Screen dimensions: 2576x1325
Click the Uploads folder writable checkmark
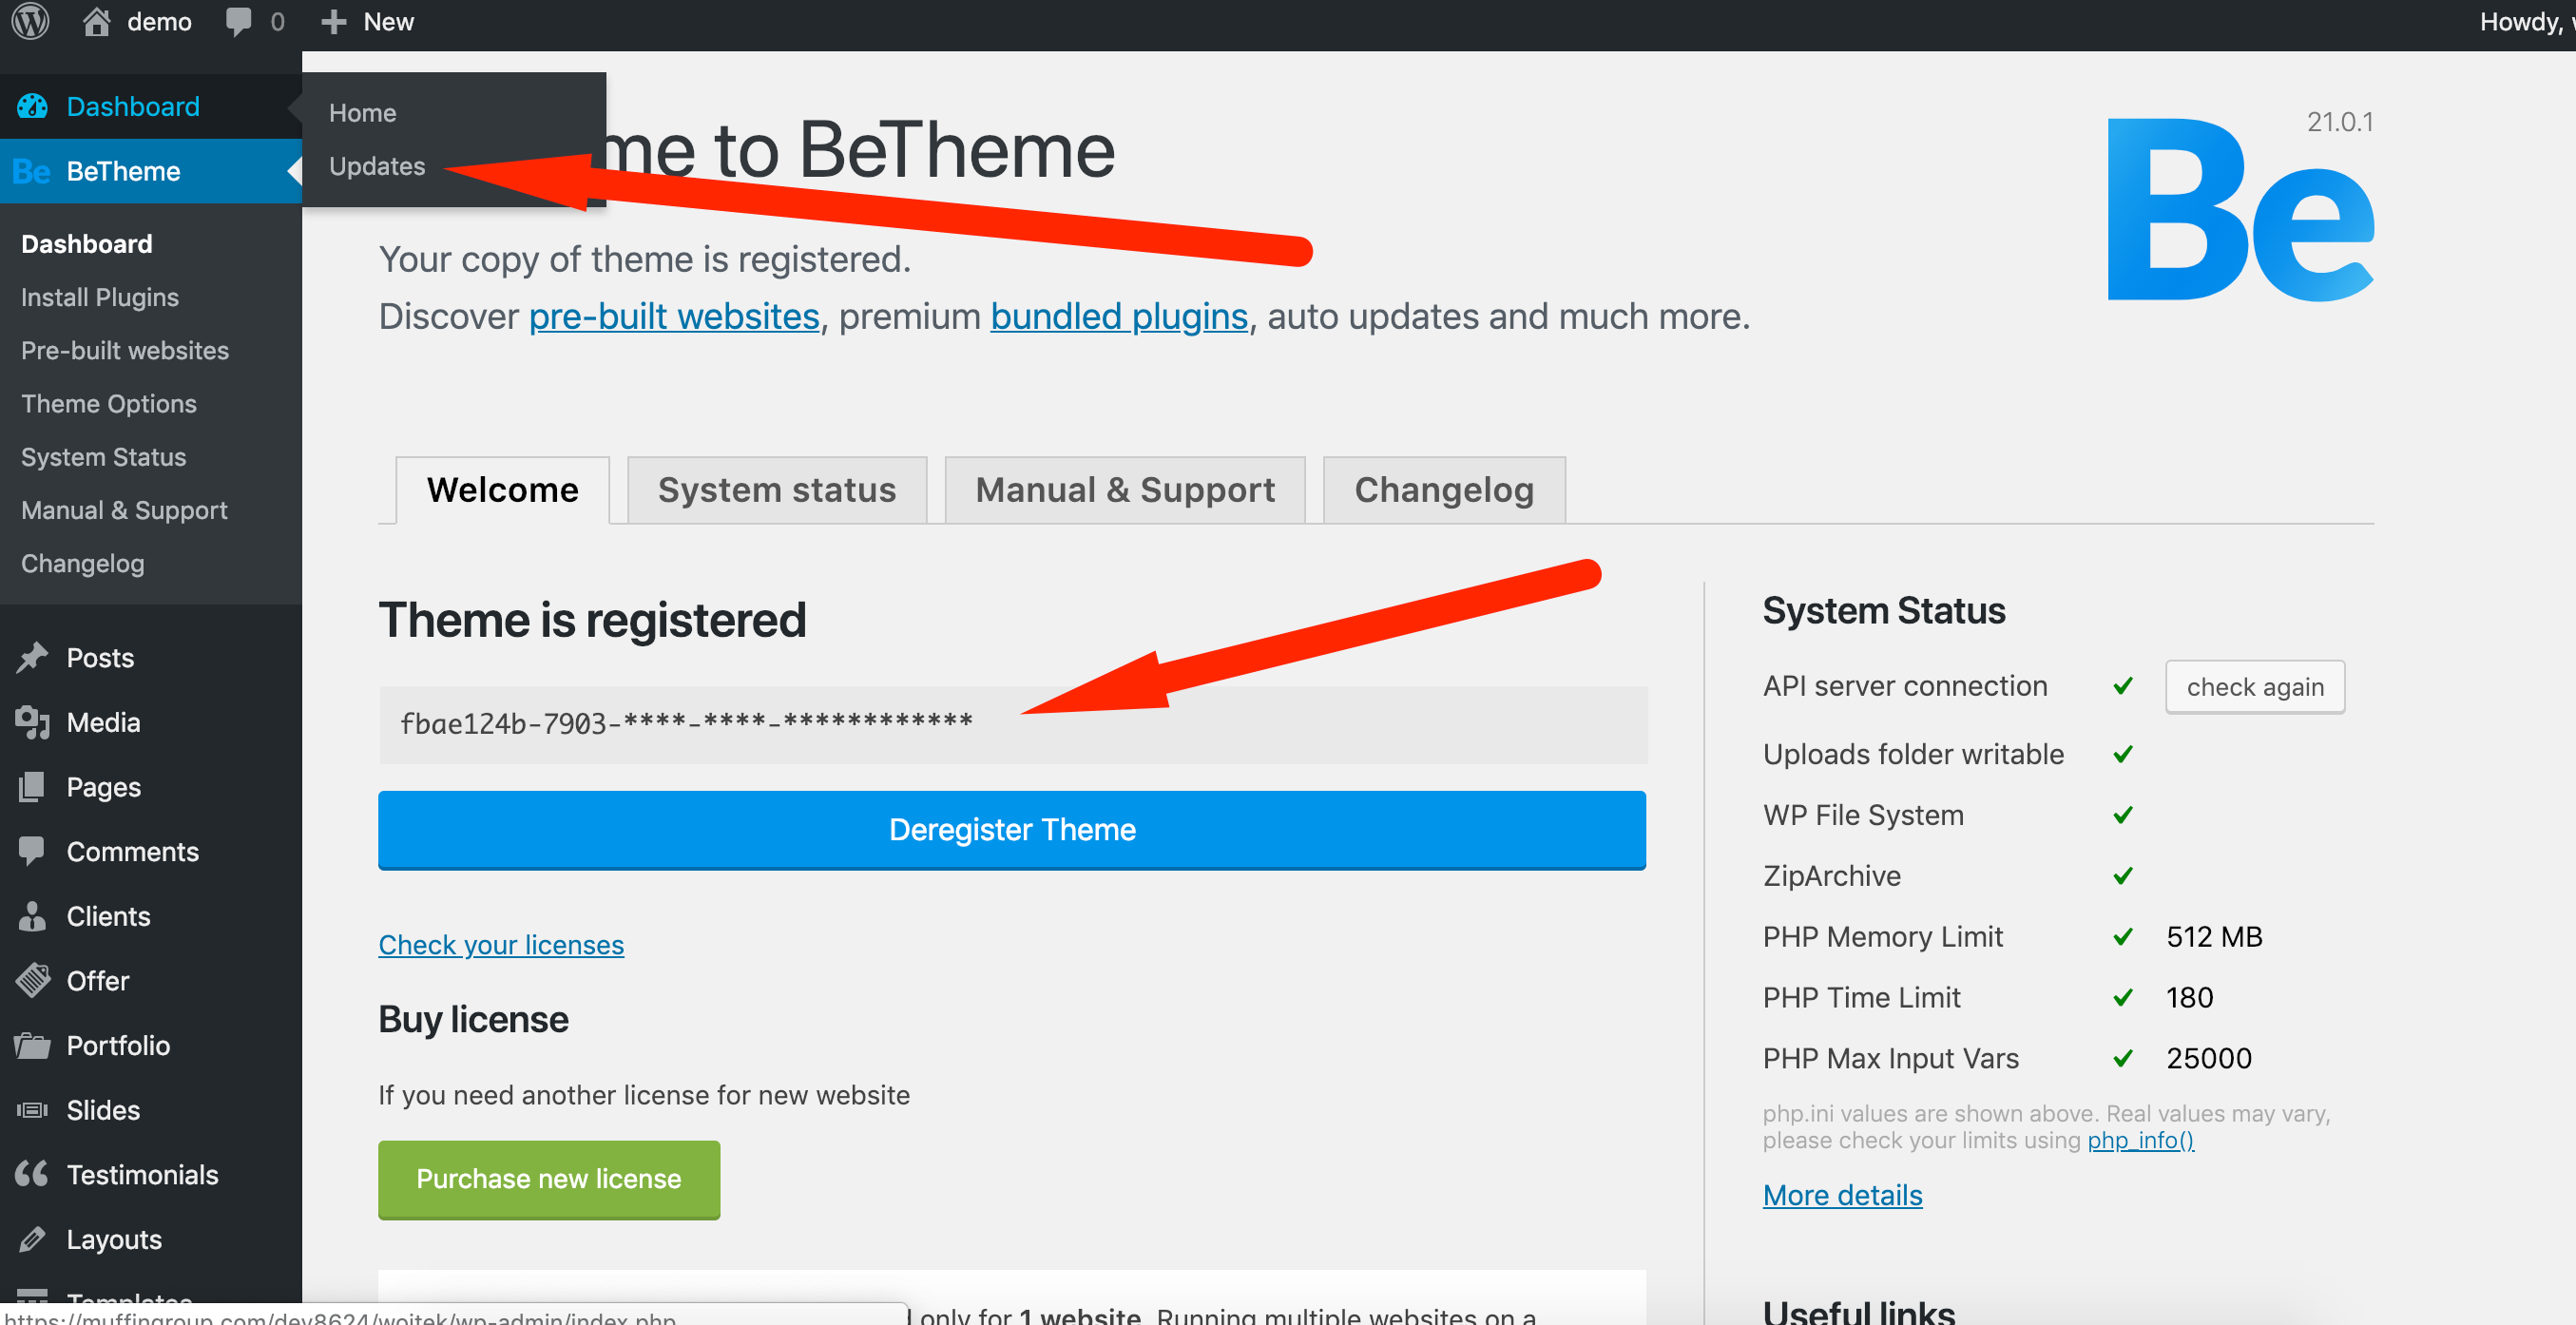point(2123,754)
